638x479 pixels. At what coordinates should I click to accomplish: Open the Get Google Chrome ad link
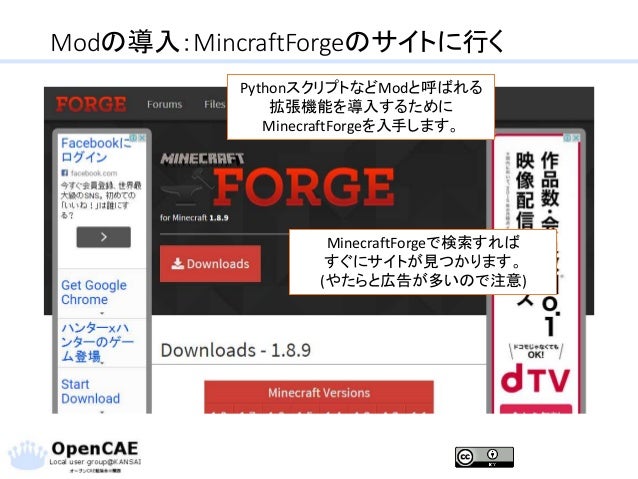[94, 292]
